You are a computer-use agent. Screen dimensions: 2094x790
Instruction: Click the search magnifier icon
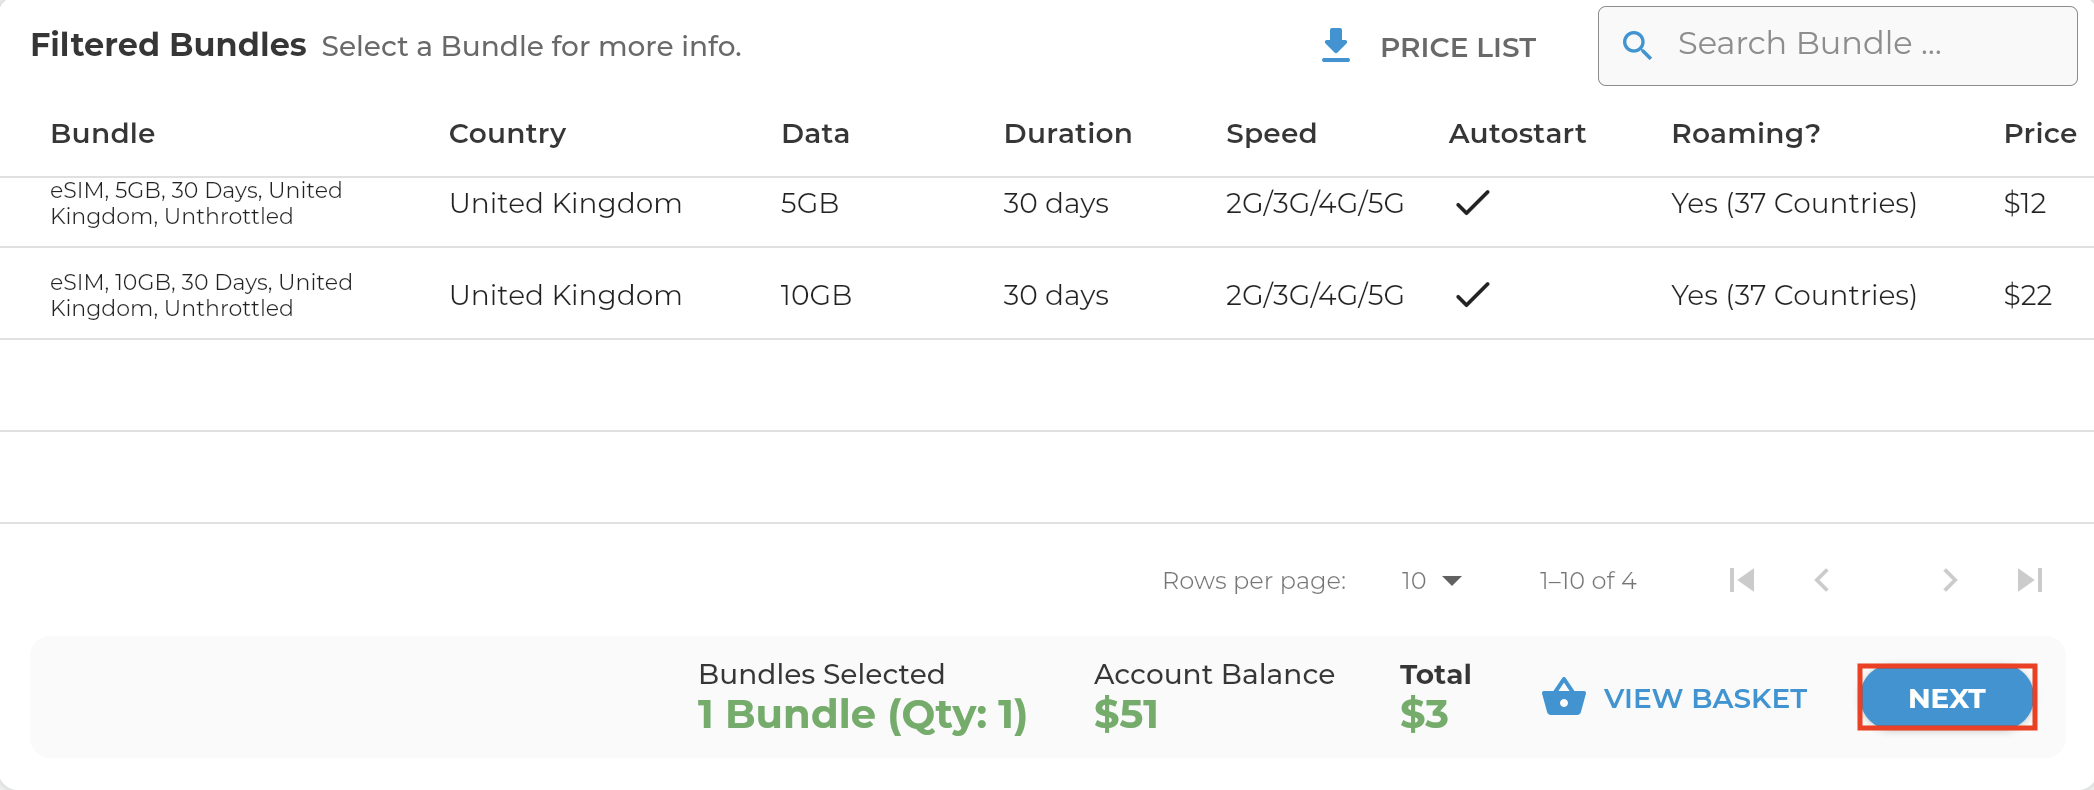point(1637,45)
